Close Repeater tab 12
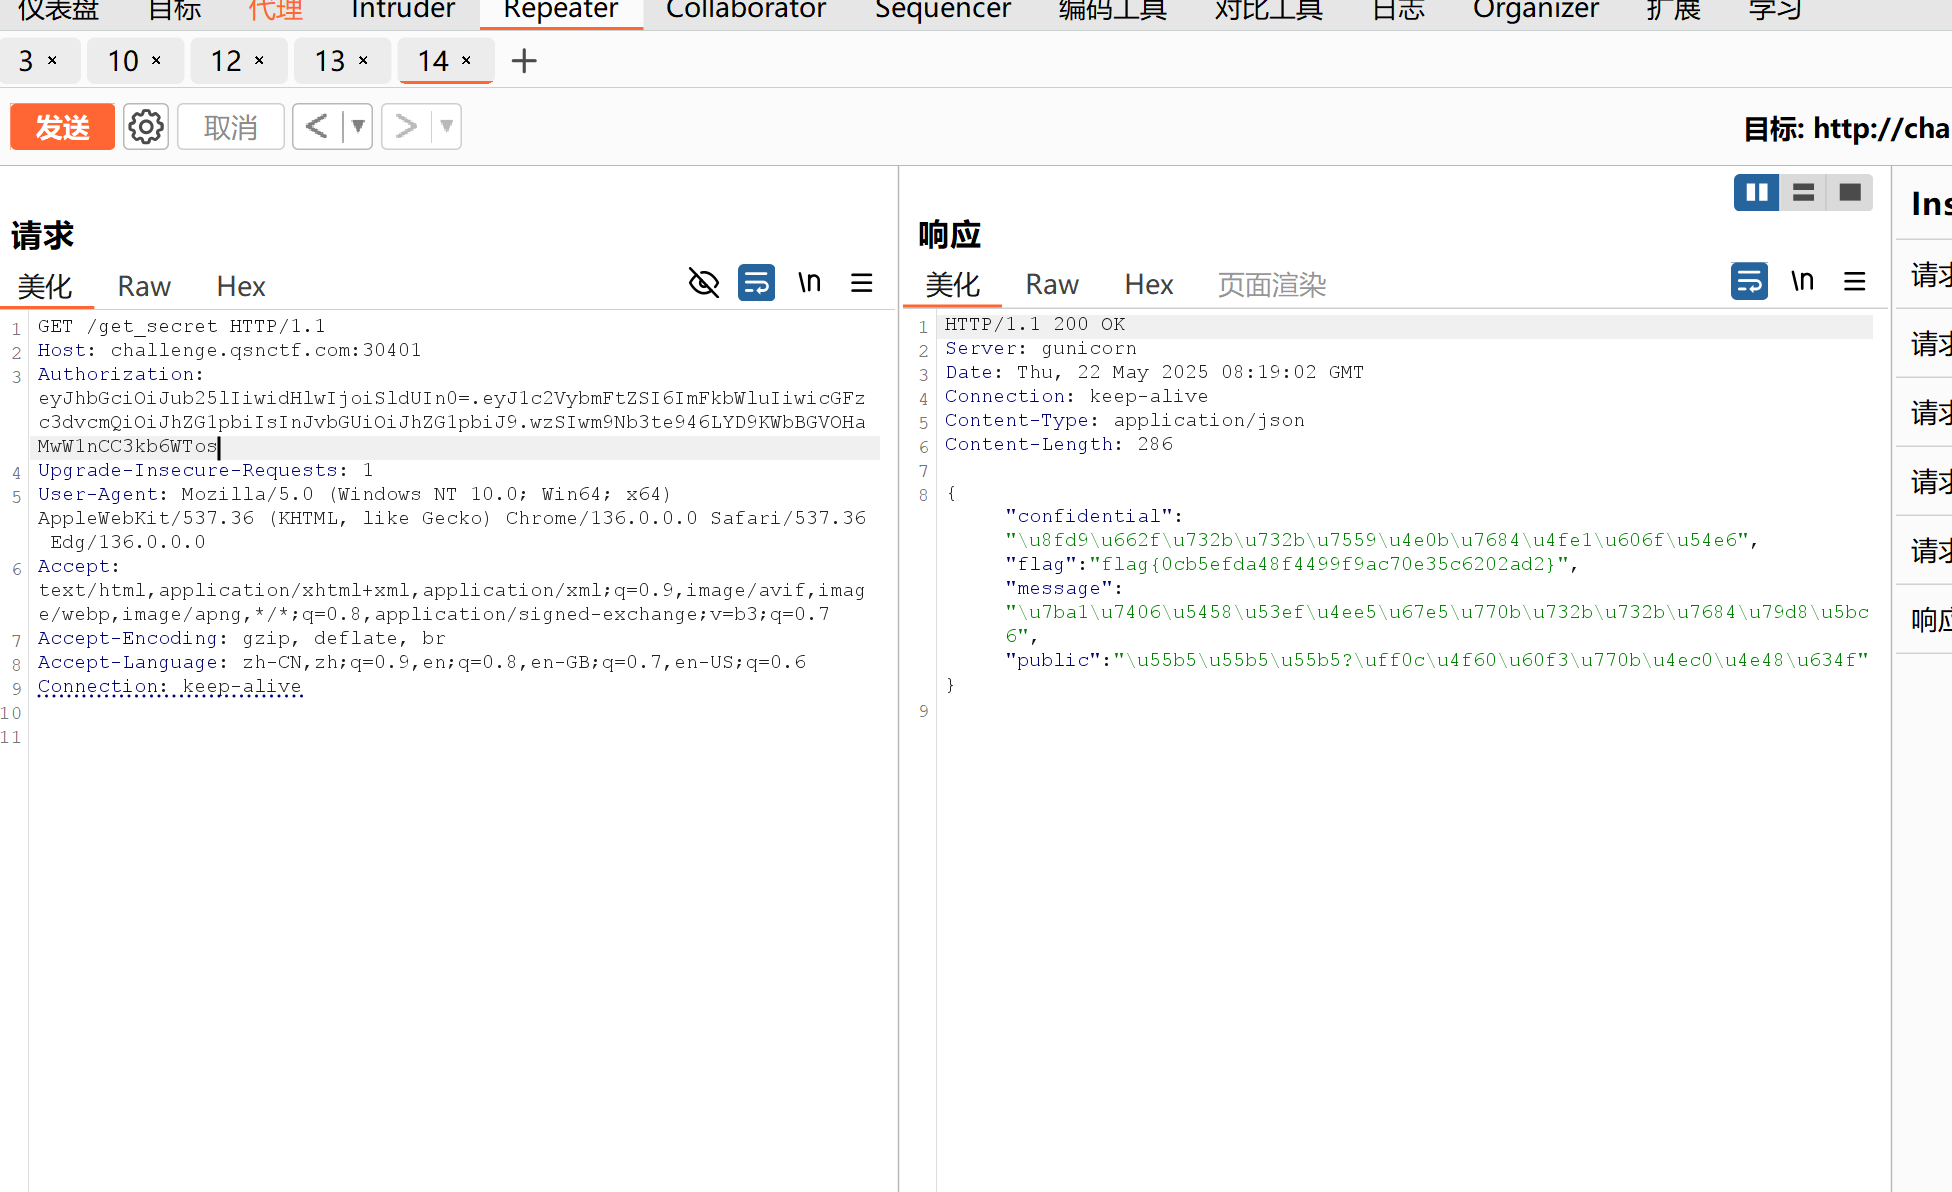This screenshot has width=1952, height=1192. [259, 61]
